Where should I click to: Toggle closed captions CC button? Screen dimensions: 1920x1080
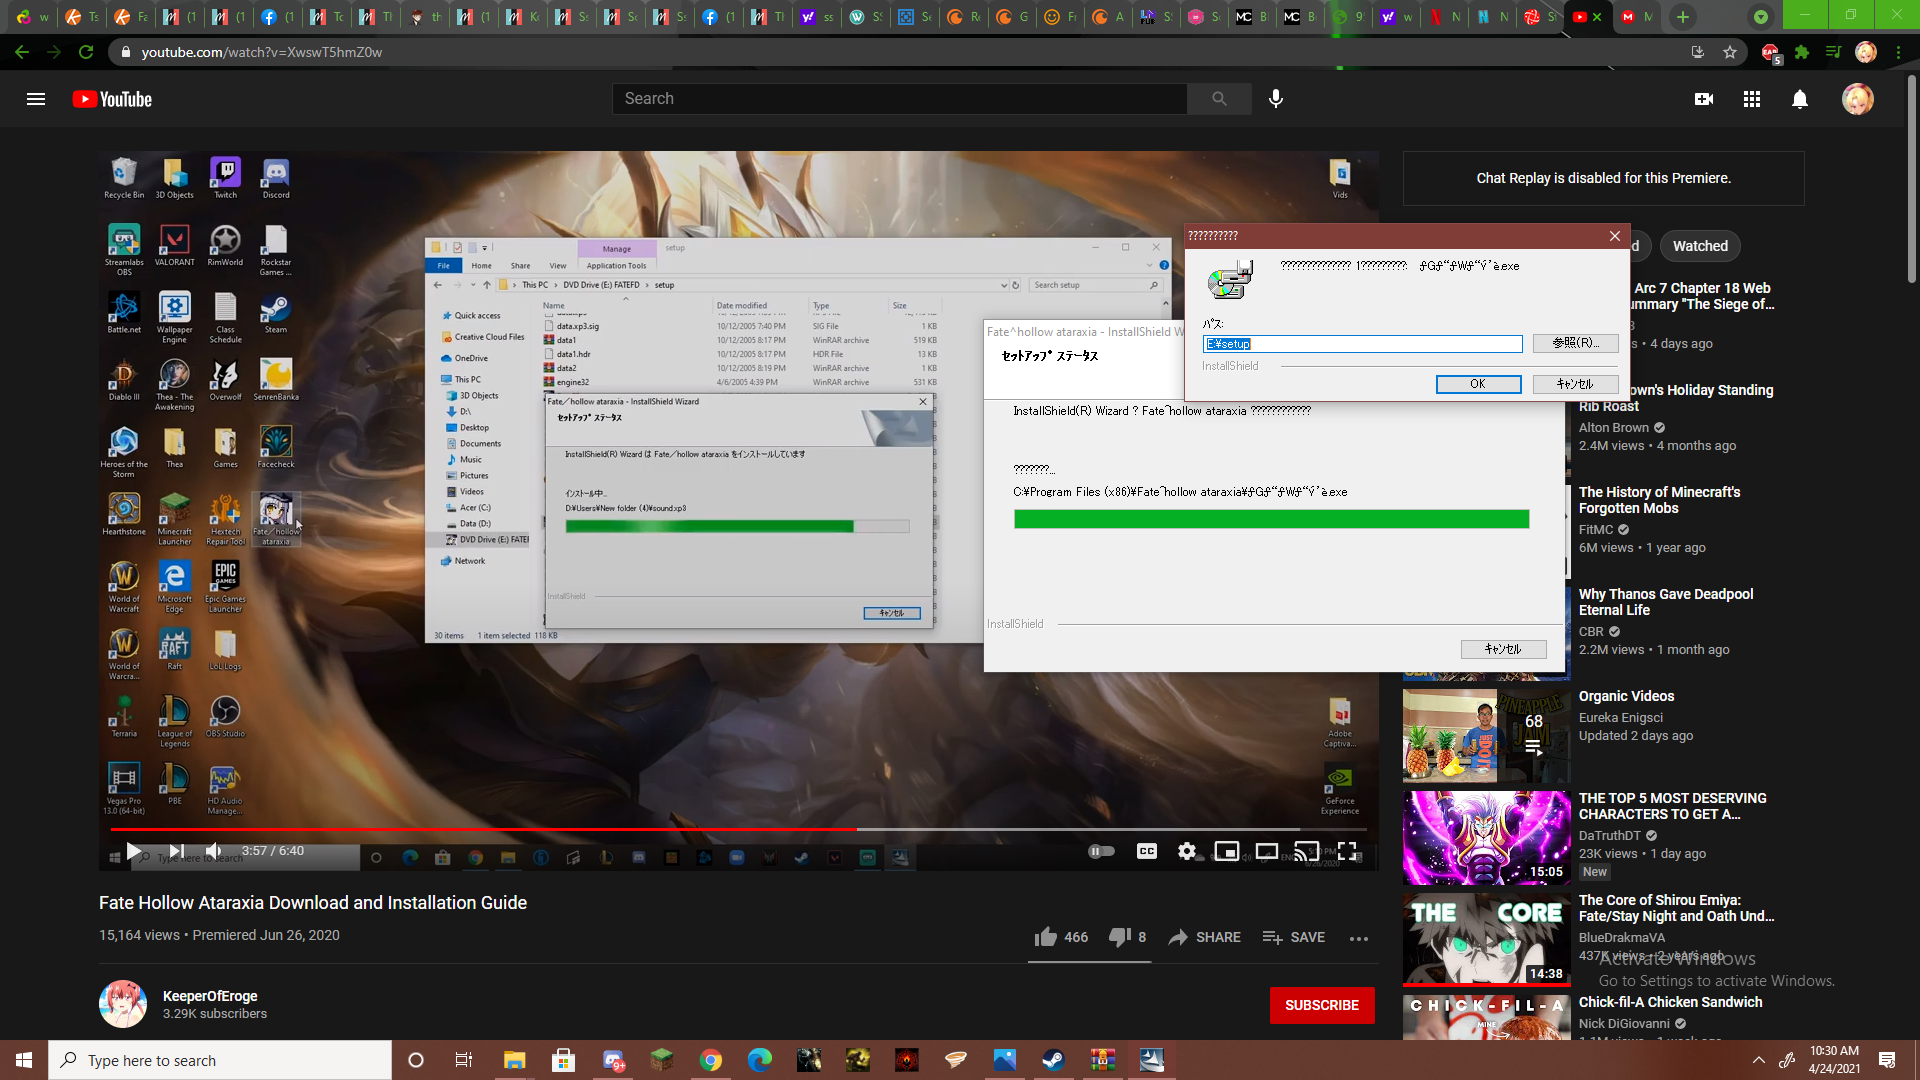1147,851
